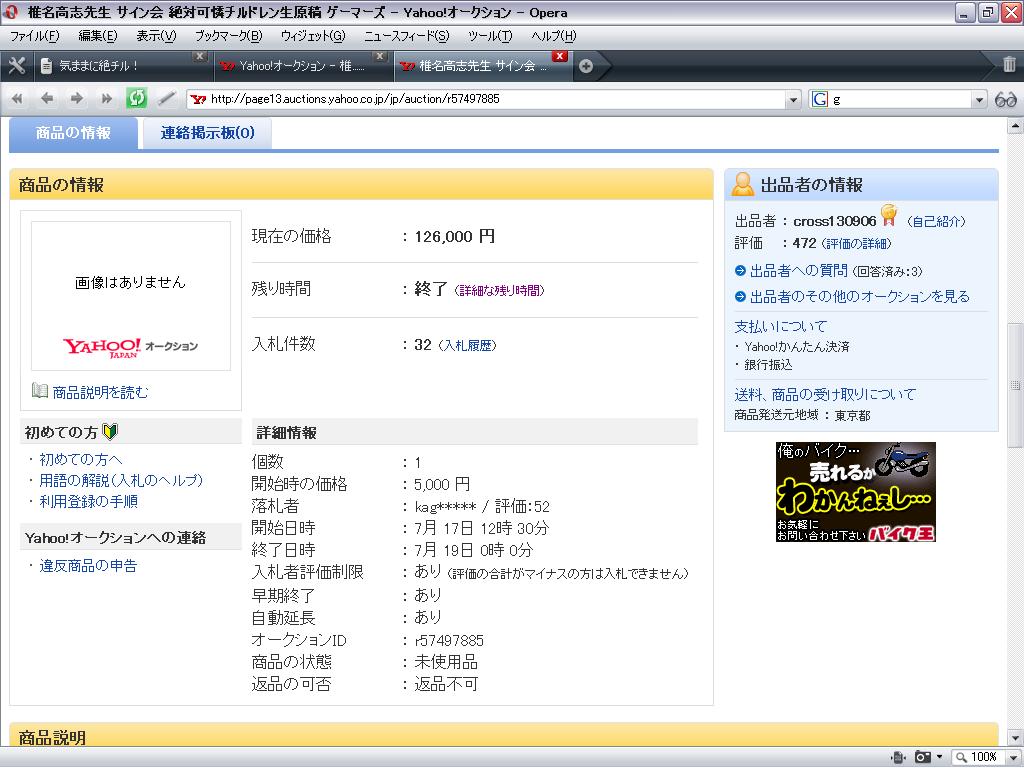Go forward with the Forward arrow
Screen dimensions: 1024x768
coord(76,99)
